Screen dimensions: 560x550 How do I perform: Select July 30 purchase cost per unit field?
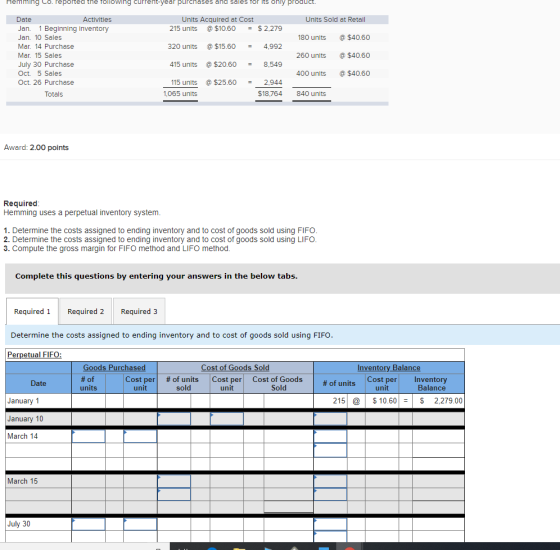click(140, 524)
